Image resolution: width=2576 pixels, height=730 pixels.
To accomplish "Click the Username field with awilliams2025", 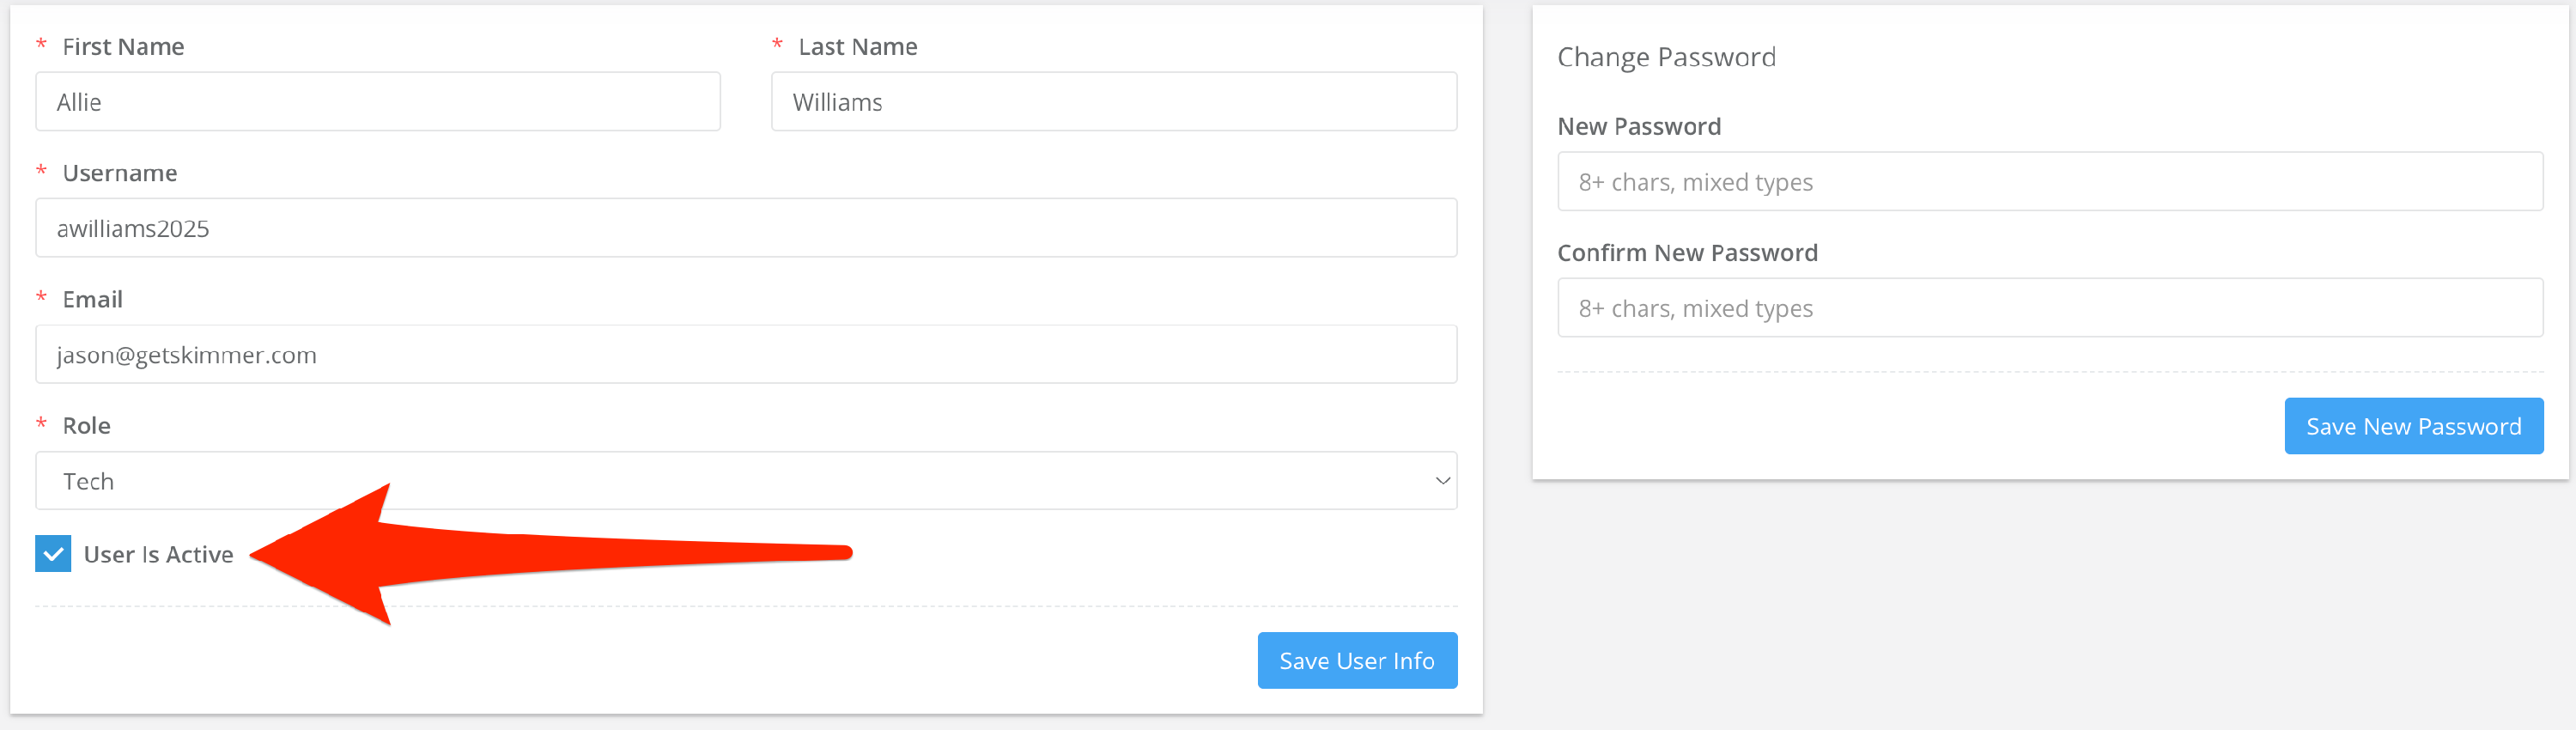I will click(x=745, y=228).
